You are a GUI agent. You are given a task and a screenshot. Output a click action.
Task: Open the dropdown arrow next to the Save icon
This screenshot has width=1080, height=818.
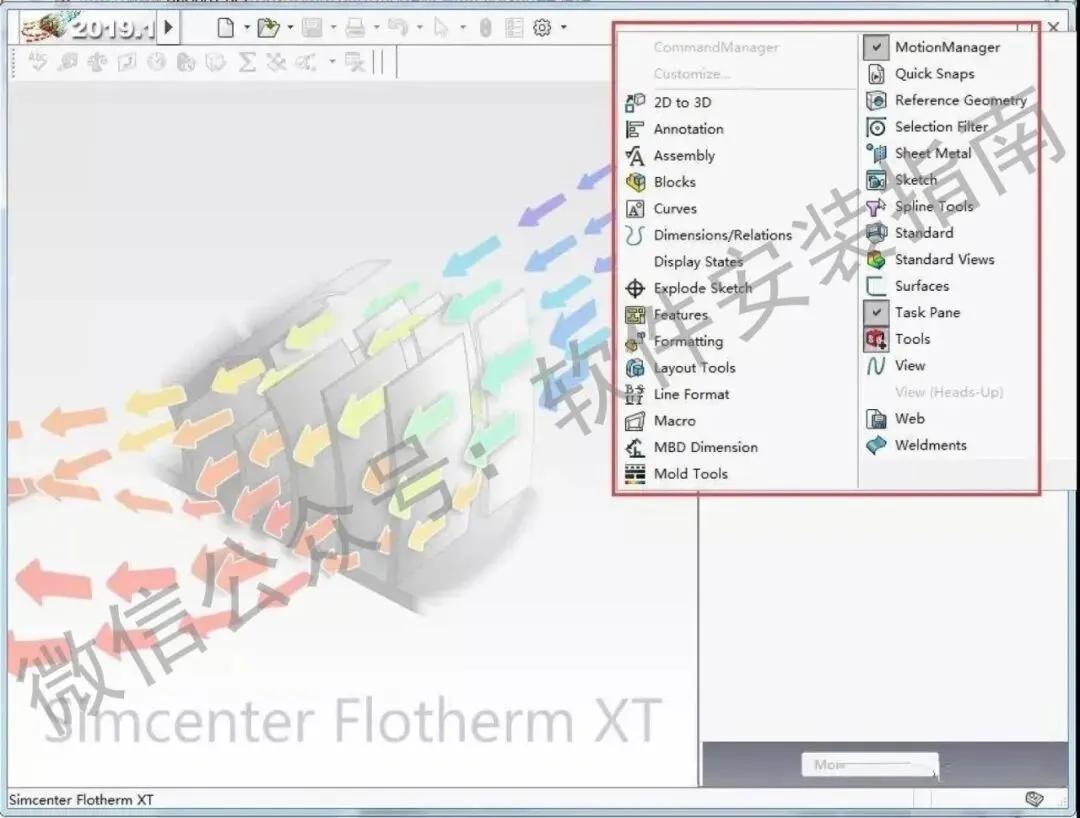pos(333,28)
